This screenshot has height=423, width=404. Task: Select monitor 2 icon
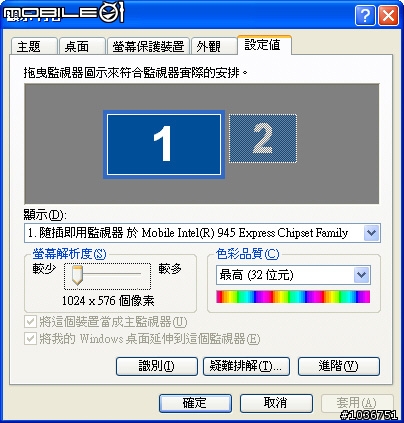263,138
